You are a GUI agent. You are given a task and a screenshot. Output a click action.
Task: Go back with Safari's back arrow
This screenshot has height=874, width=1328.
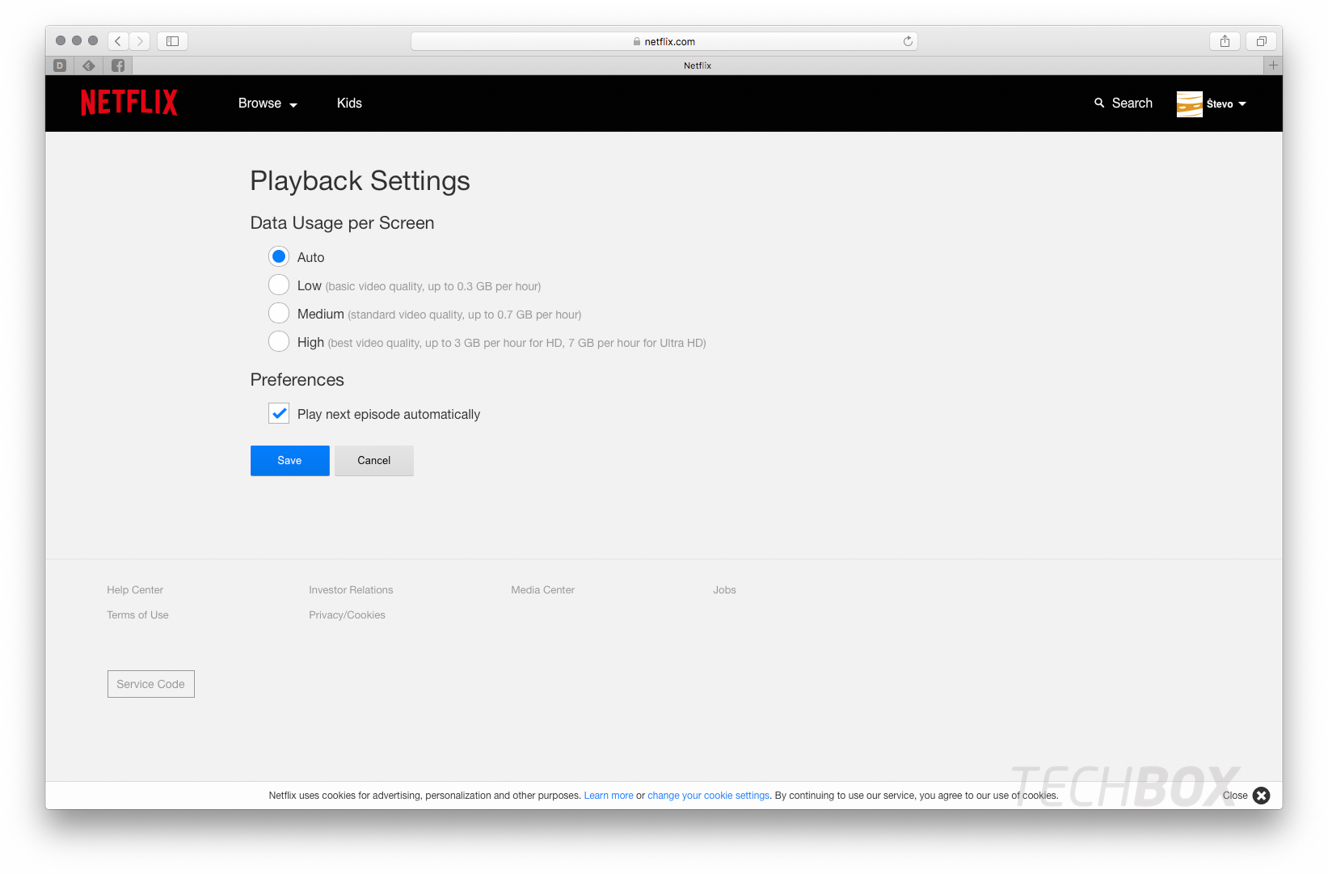(119, 41)
